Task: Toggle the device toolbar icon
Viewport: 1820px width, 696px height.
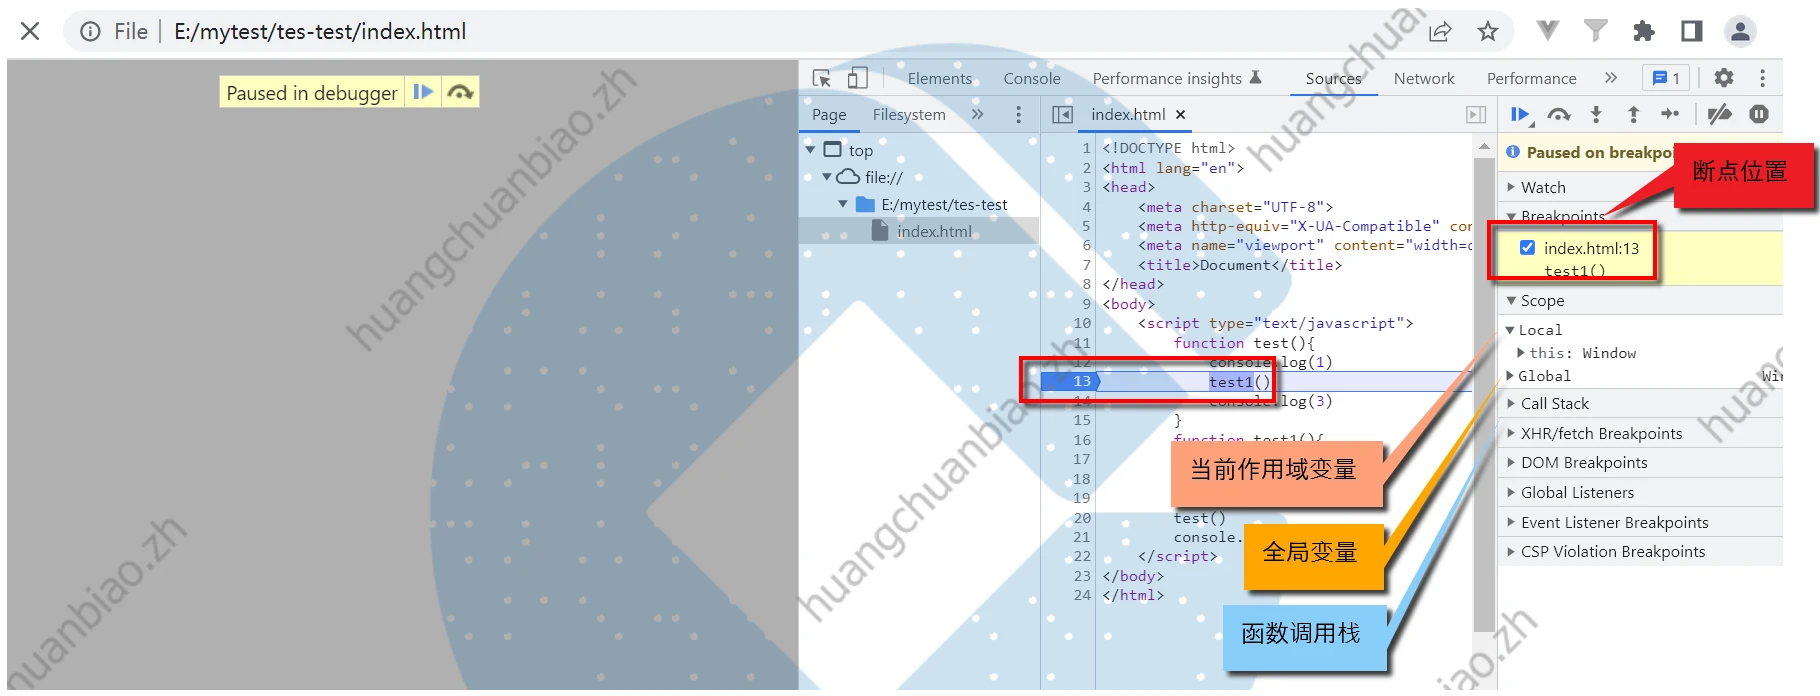Action: pos(857,78)
